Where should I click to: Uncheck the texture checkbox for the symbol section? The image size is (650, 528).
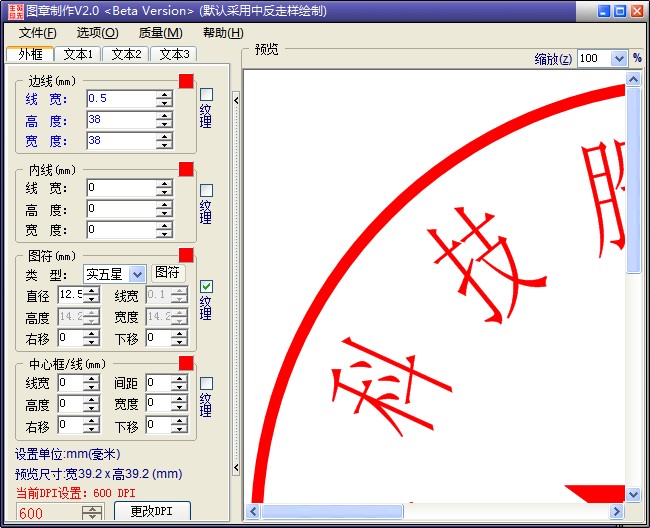coord(207,287)
